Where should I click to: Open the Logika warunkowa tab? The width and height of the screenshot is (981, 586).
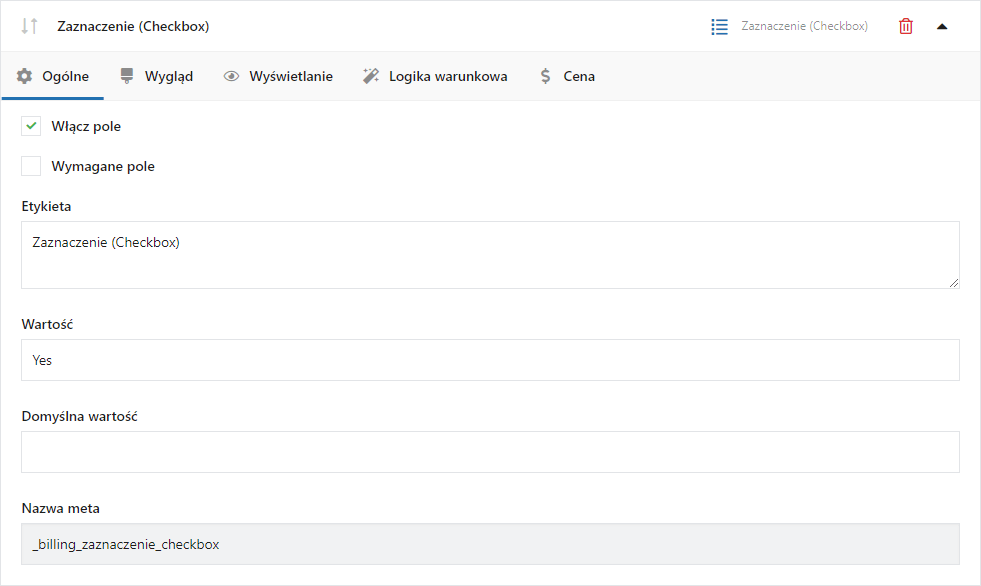tap(435, 76)
